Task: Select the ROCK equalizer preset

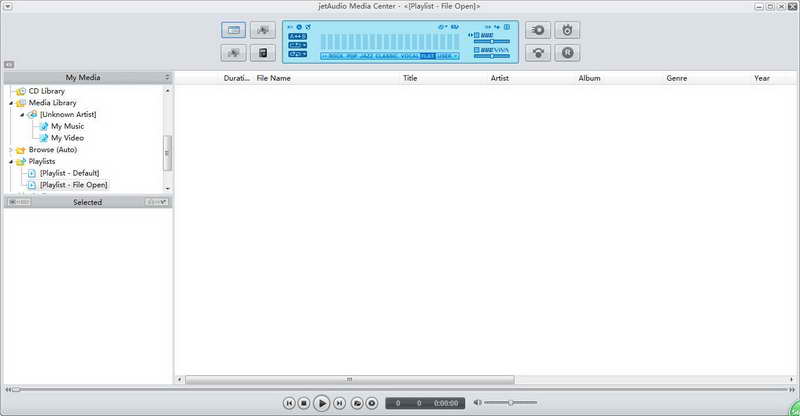Action: (337, 56)
